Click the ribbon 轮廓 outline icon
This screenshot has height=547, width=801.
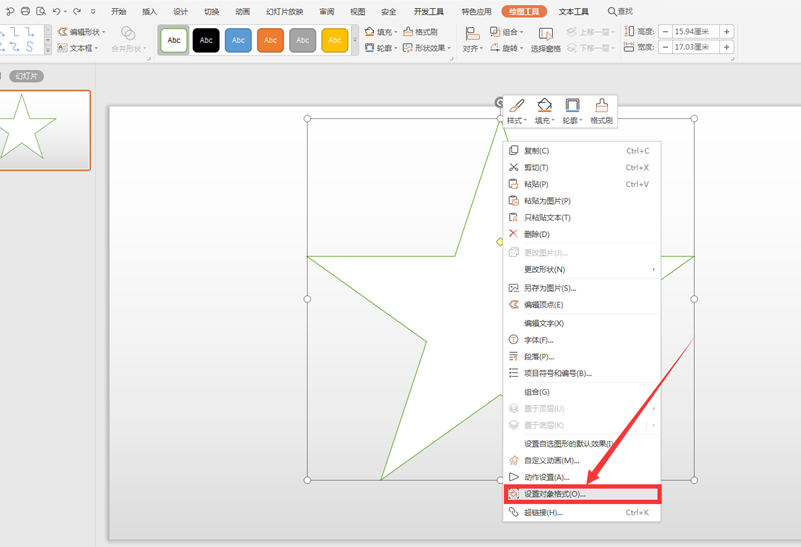point(369,47)
